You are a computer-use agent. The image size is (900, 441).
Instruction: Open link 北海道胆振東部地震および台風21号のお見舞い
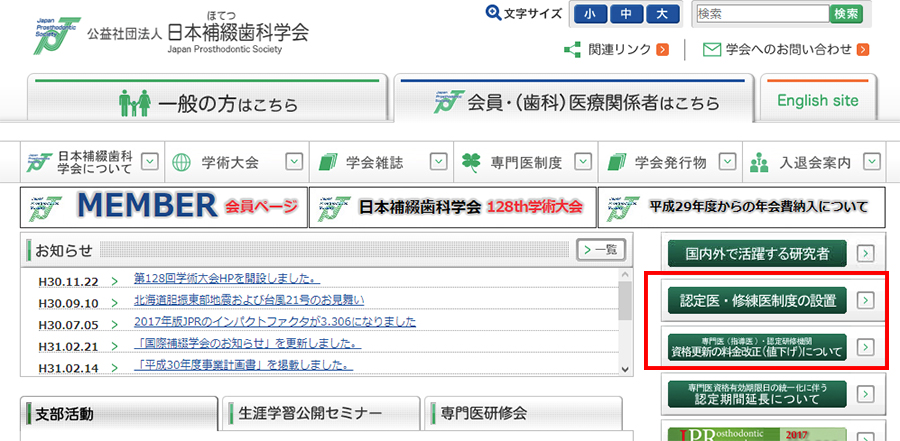tap(249, 300)
